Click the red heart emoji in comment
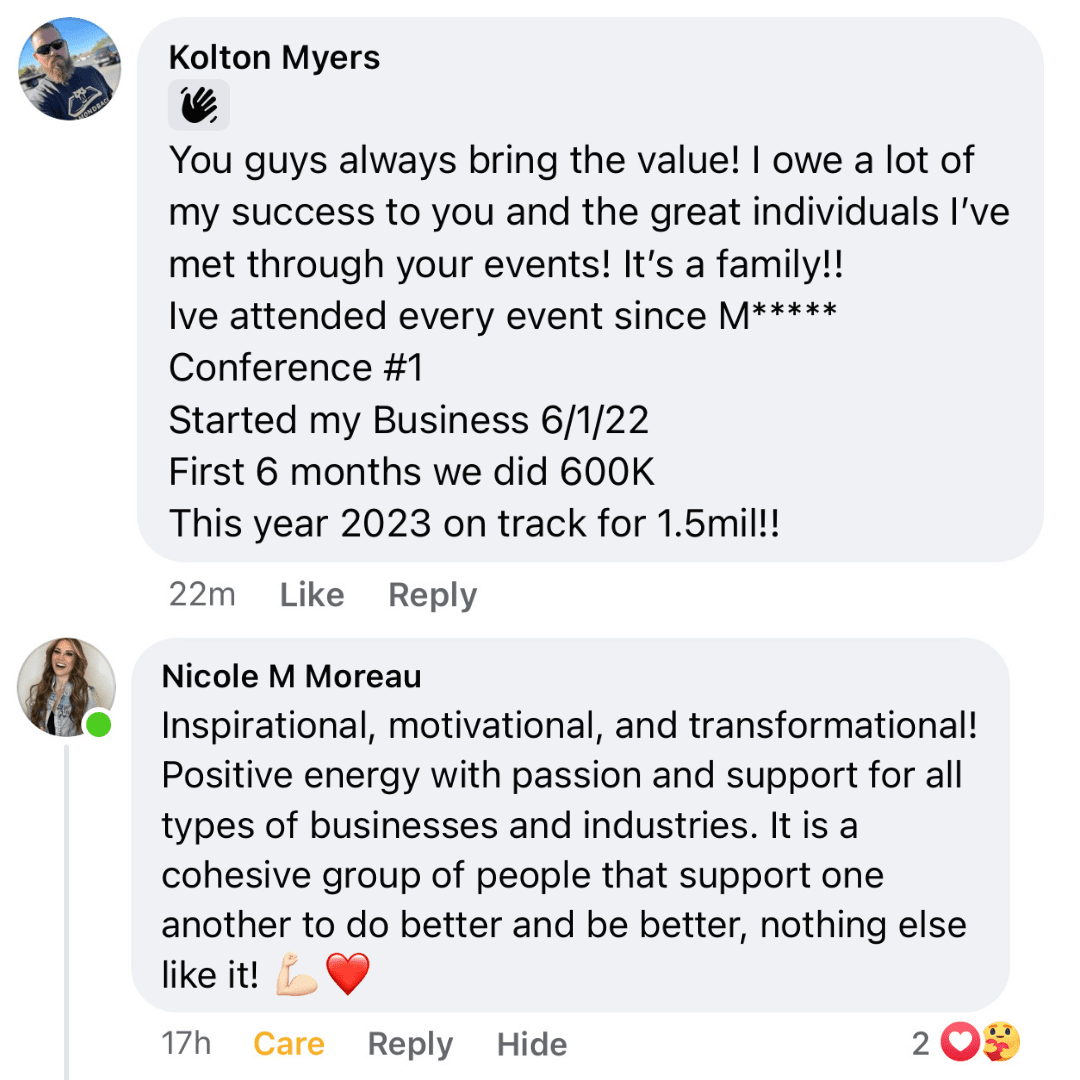This screenshot has width=1080, height=1080. click(x=348, y=974)
